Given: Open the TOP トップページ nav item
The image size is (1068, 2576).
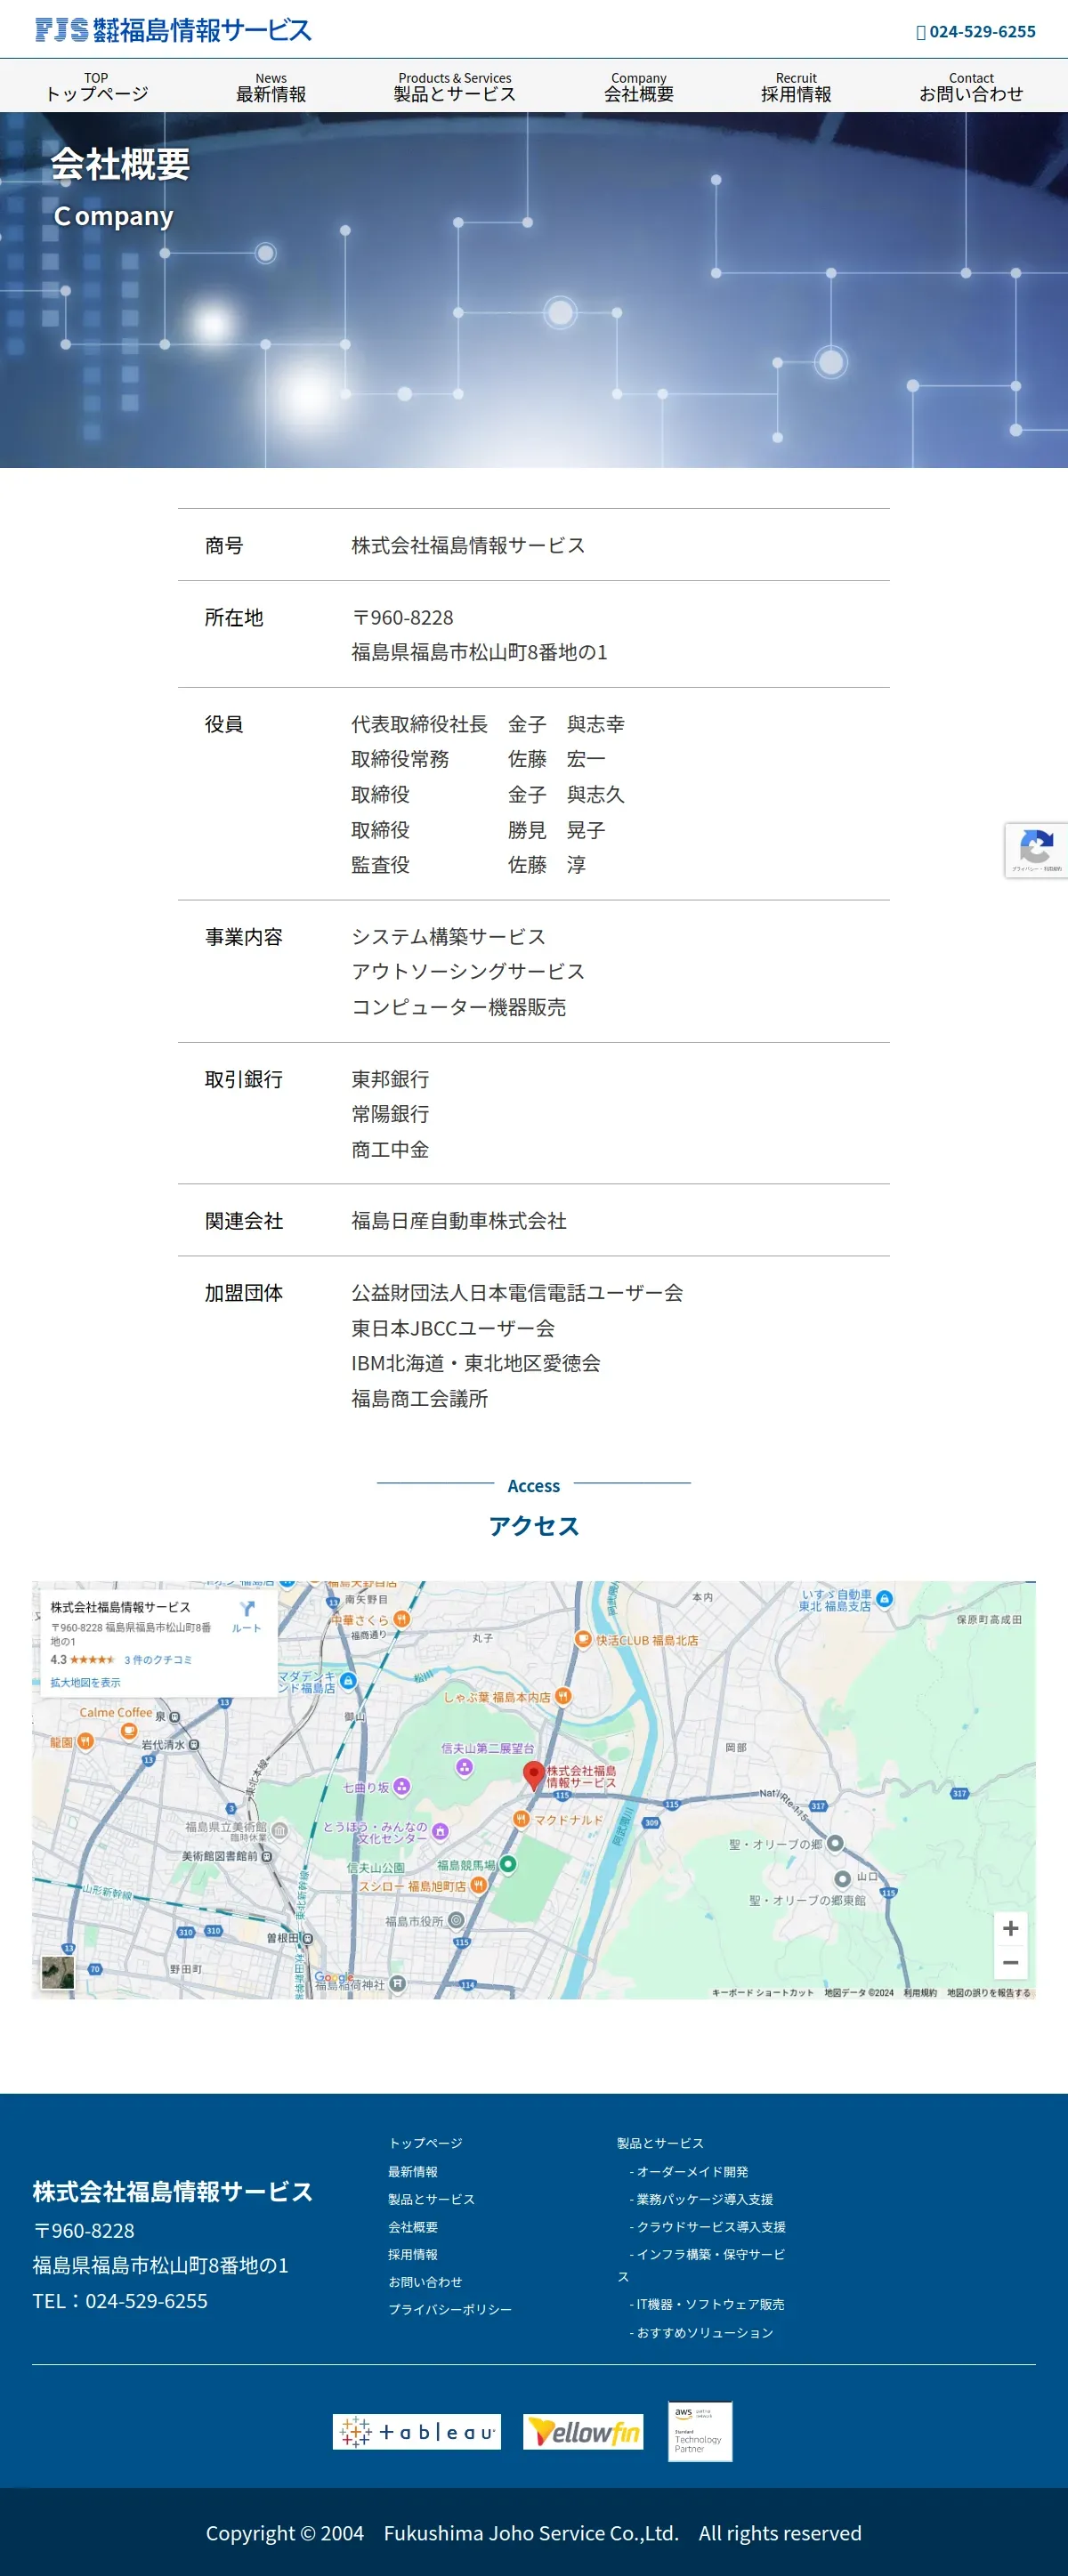Looking at the screenshot, I should 97,87.
